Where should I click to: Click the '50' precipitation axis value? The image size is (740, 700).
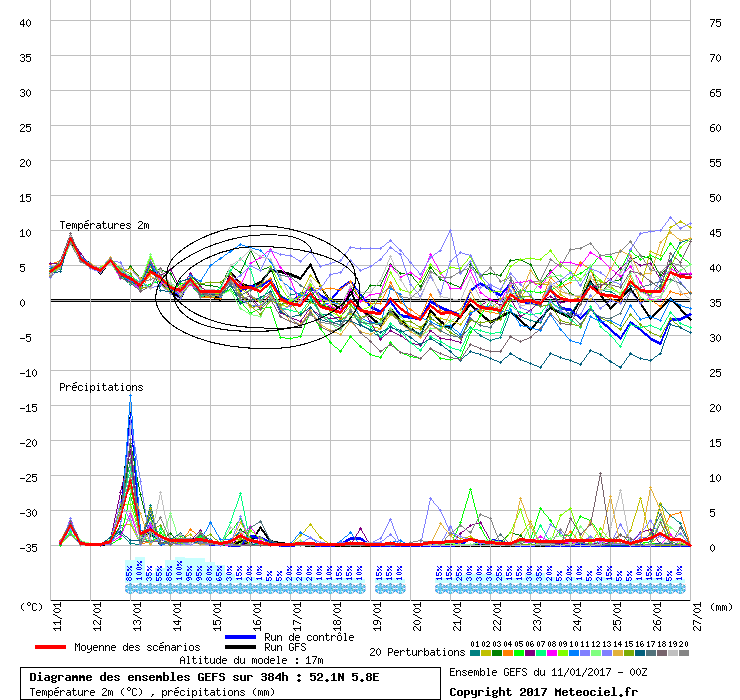point(715,198)
